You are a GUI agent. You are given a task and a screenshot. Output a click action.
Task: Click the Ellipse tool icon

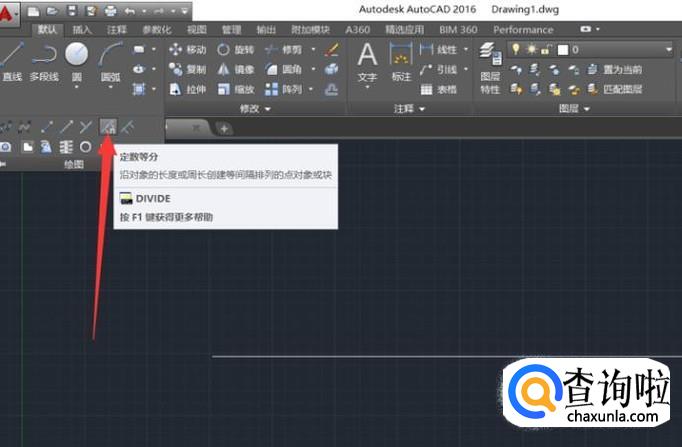pyautogui.click(x=139, y=69)
